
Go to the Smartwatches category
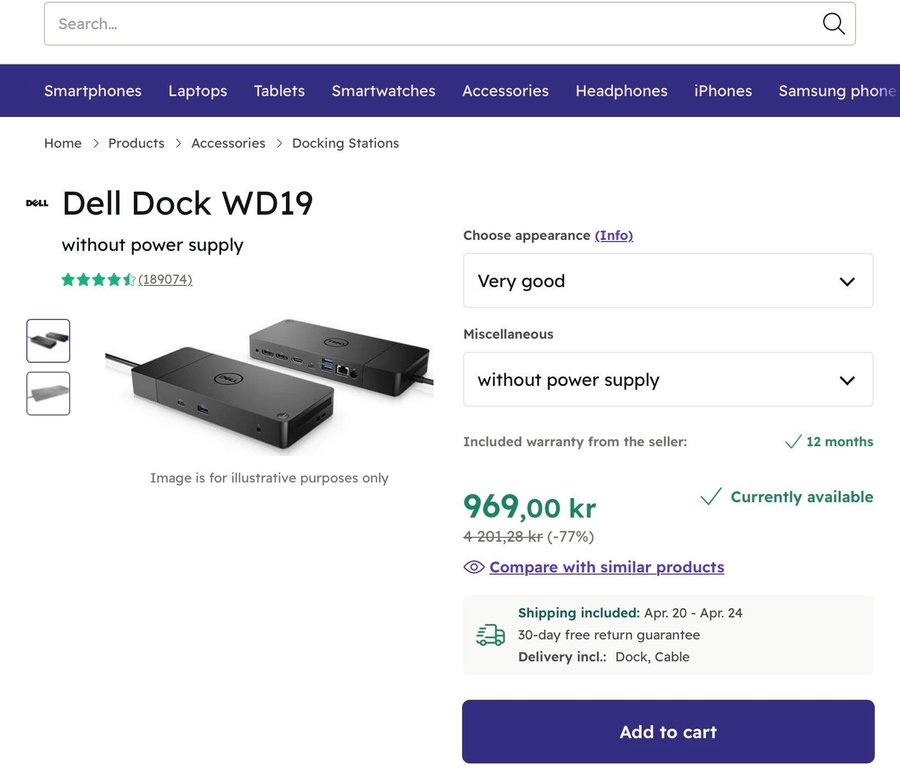(x=384, y=91)
